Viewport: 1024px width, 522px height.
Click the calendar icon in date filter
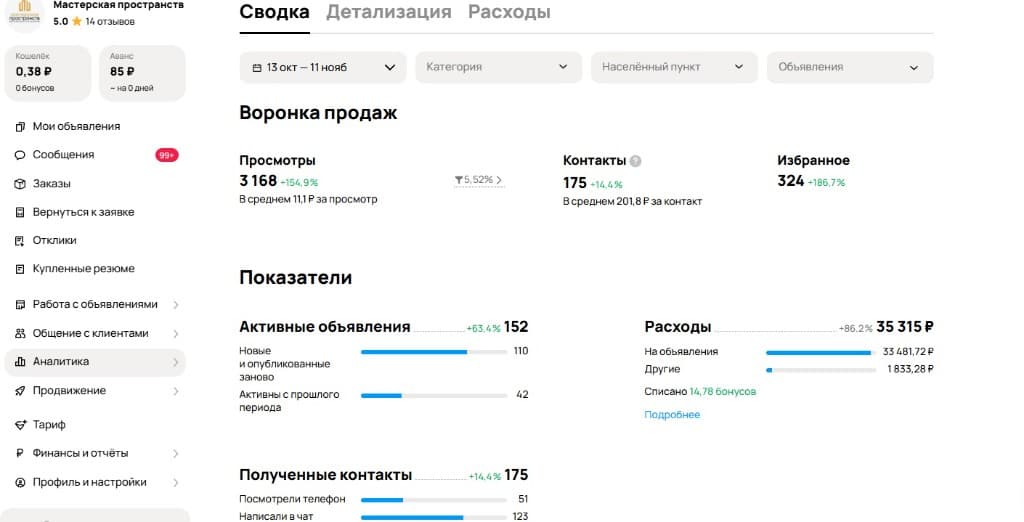tap(257, 67)
